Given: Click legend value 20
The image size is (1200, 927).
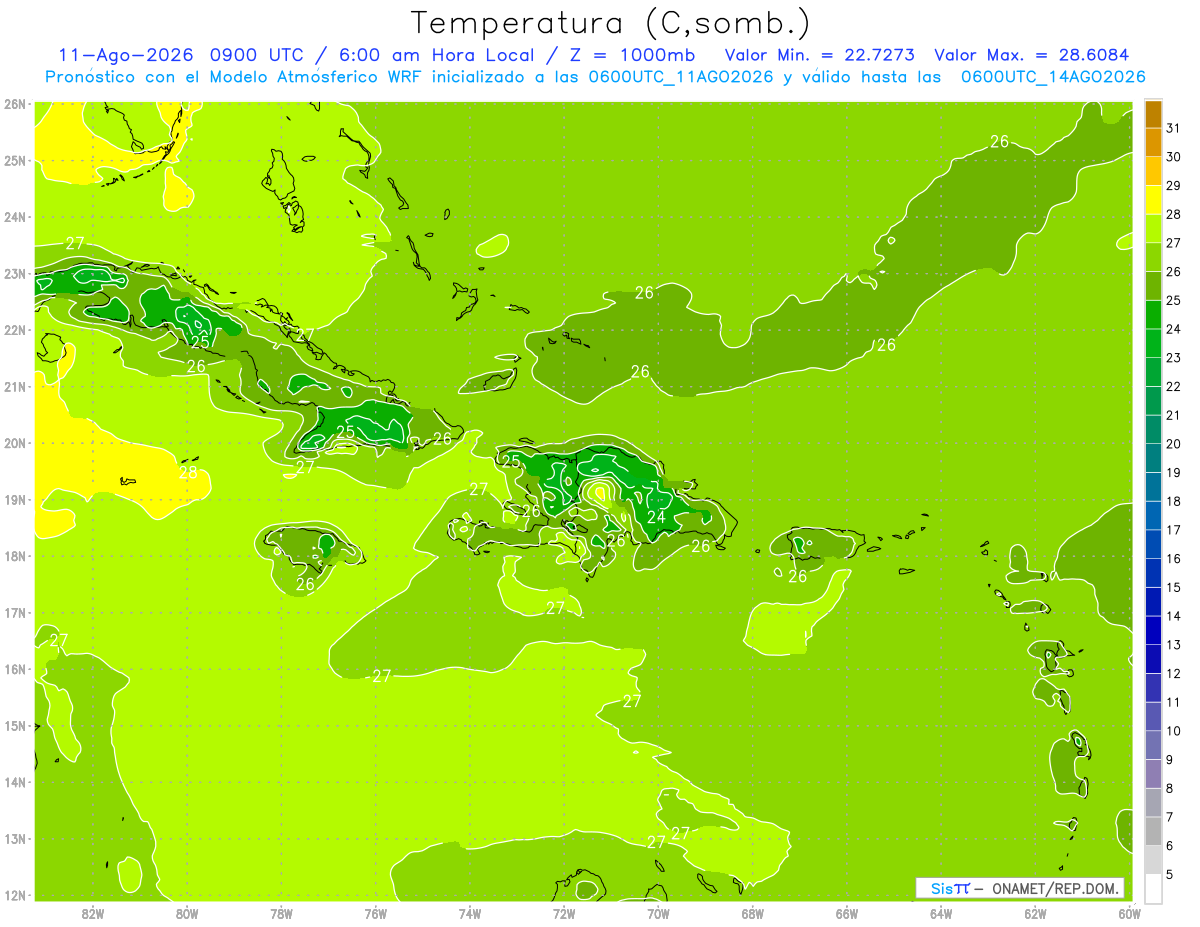Looking at the screenshot, I should (1174, 444).
